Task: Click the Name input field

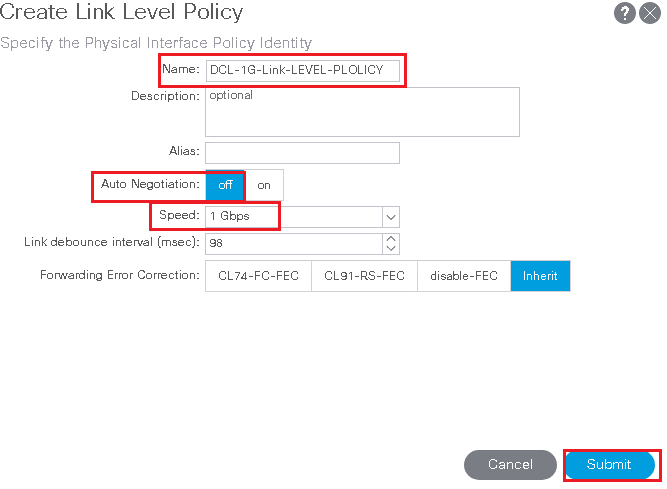Action: click(x=303, y=70)
